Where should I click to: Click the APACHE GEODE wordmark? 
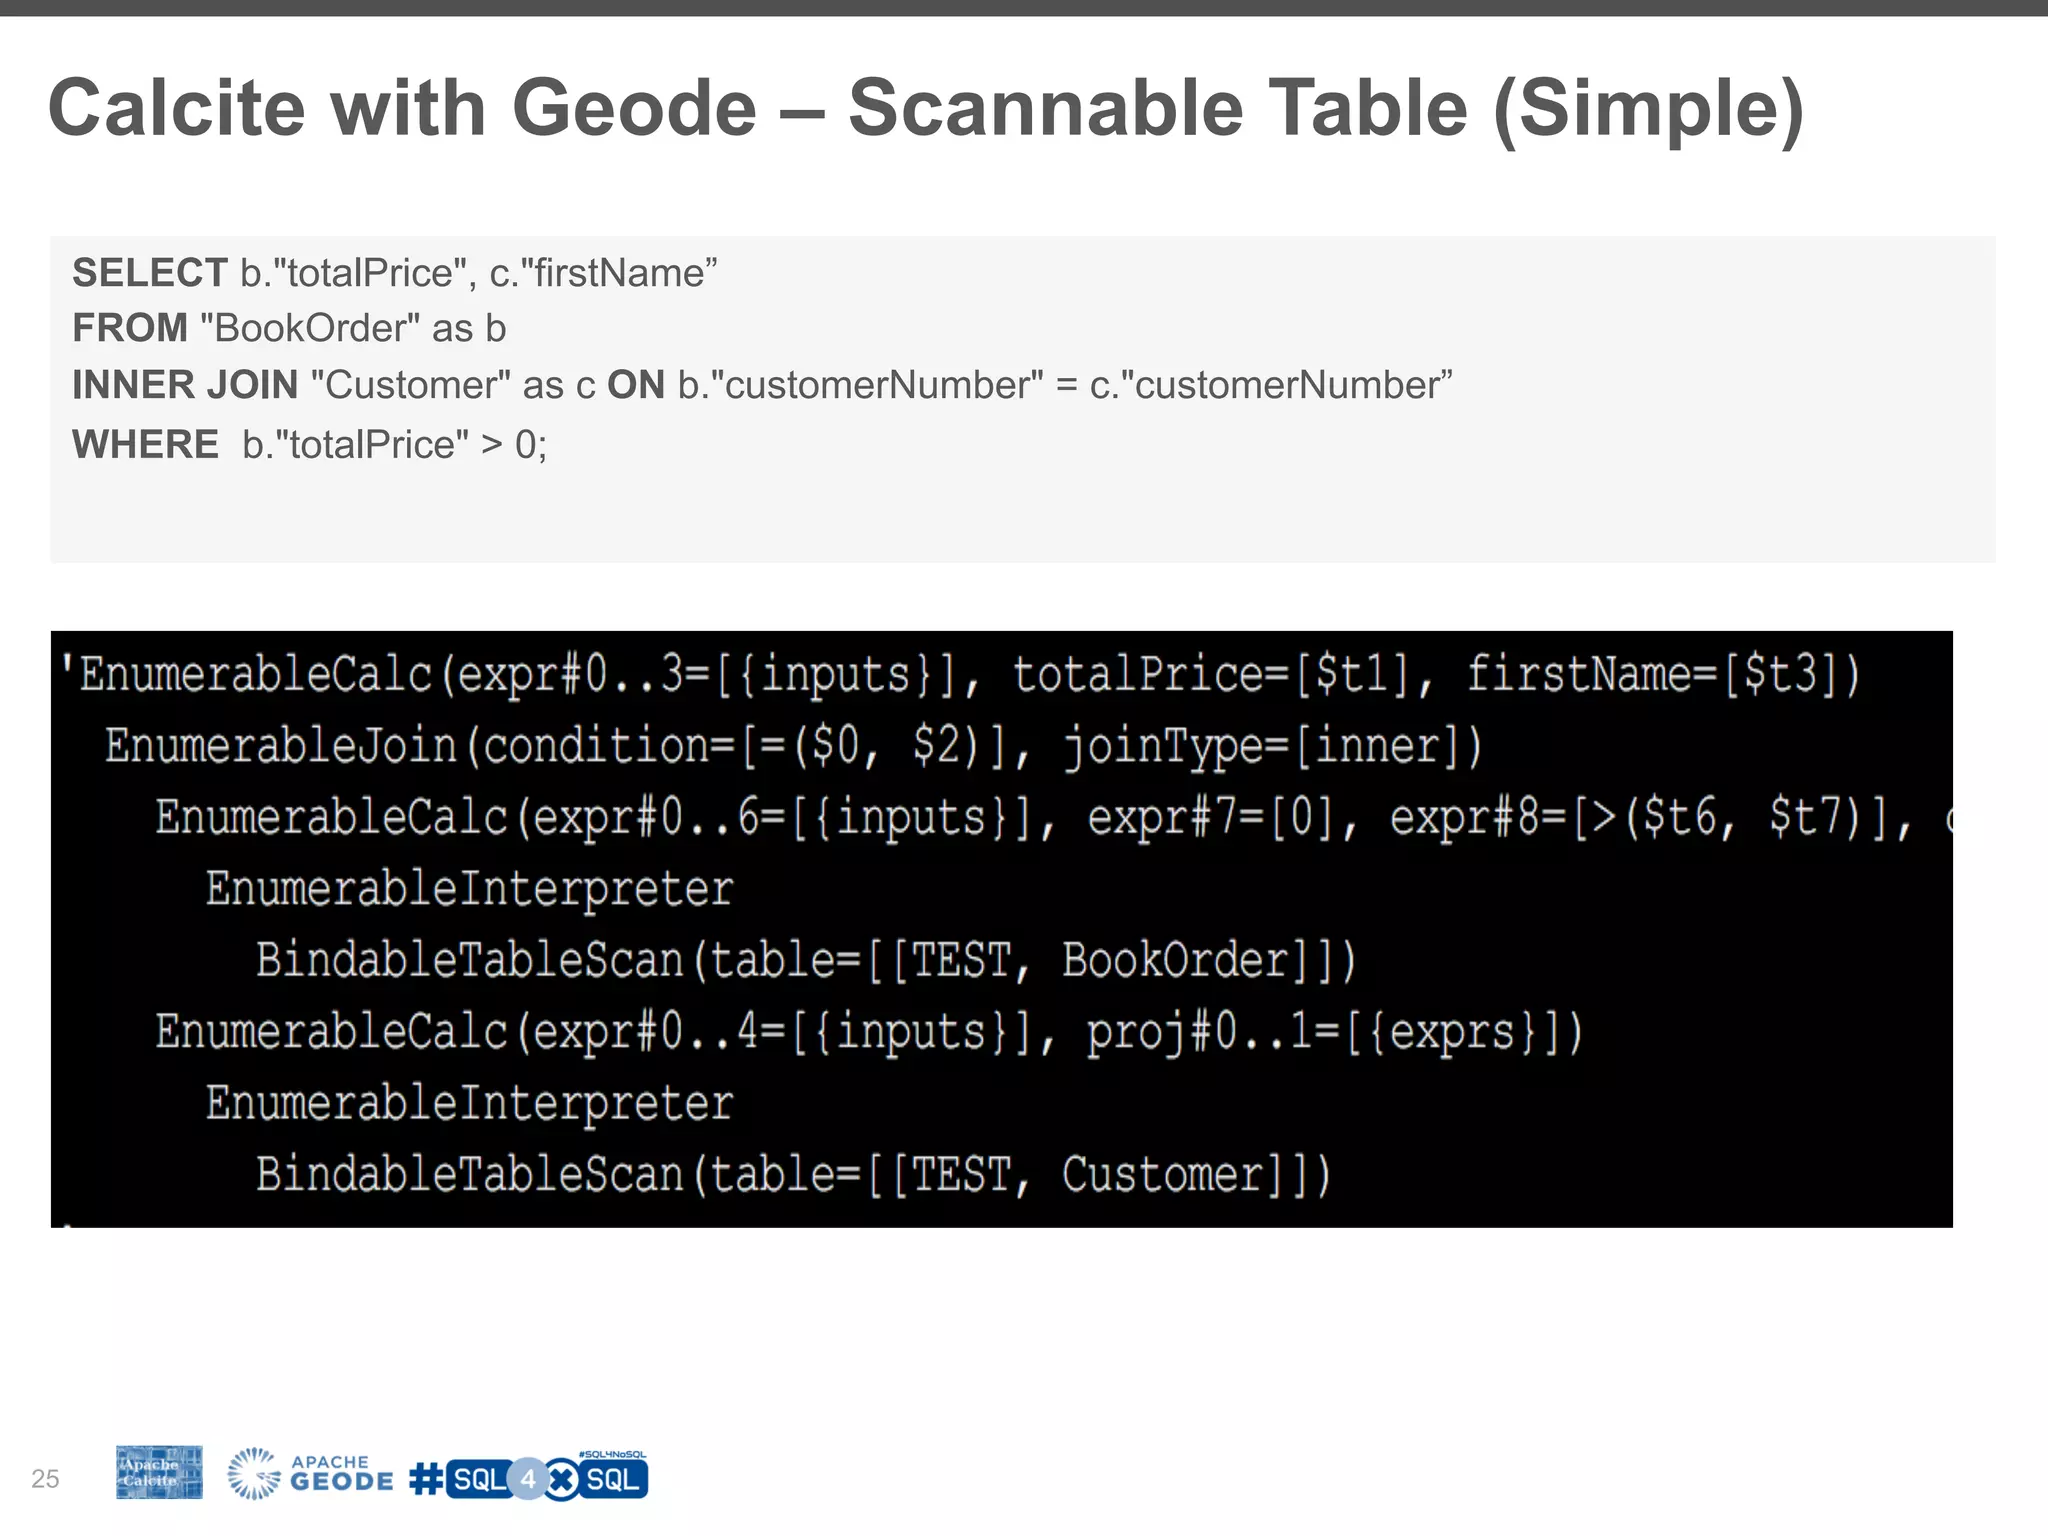341,1474
